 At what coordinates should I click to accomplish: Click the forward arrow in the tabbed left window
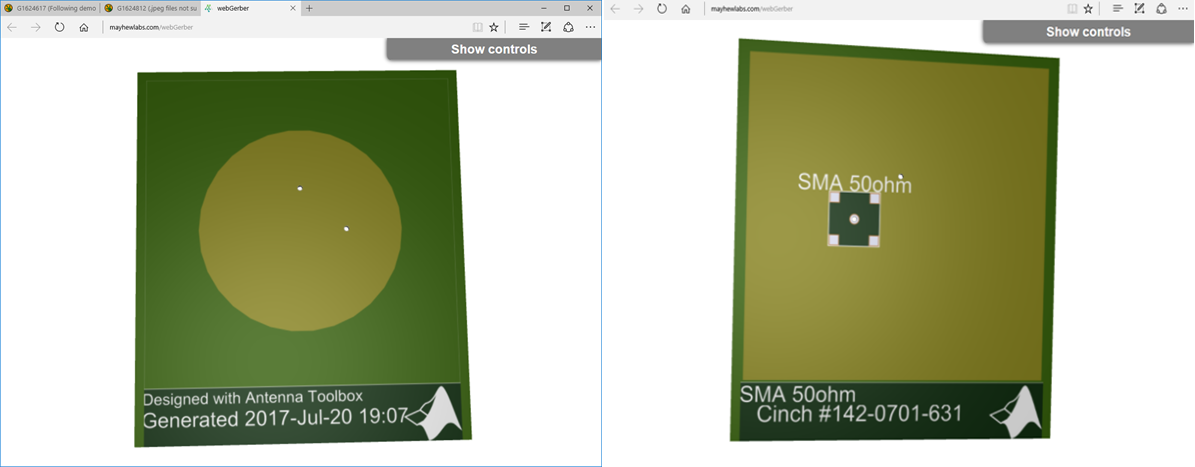[36, 27]
